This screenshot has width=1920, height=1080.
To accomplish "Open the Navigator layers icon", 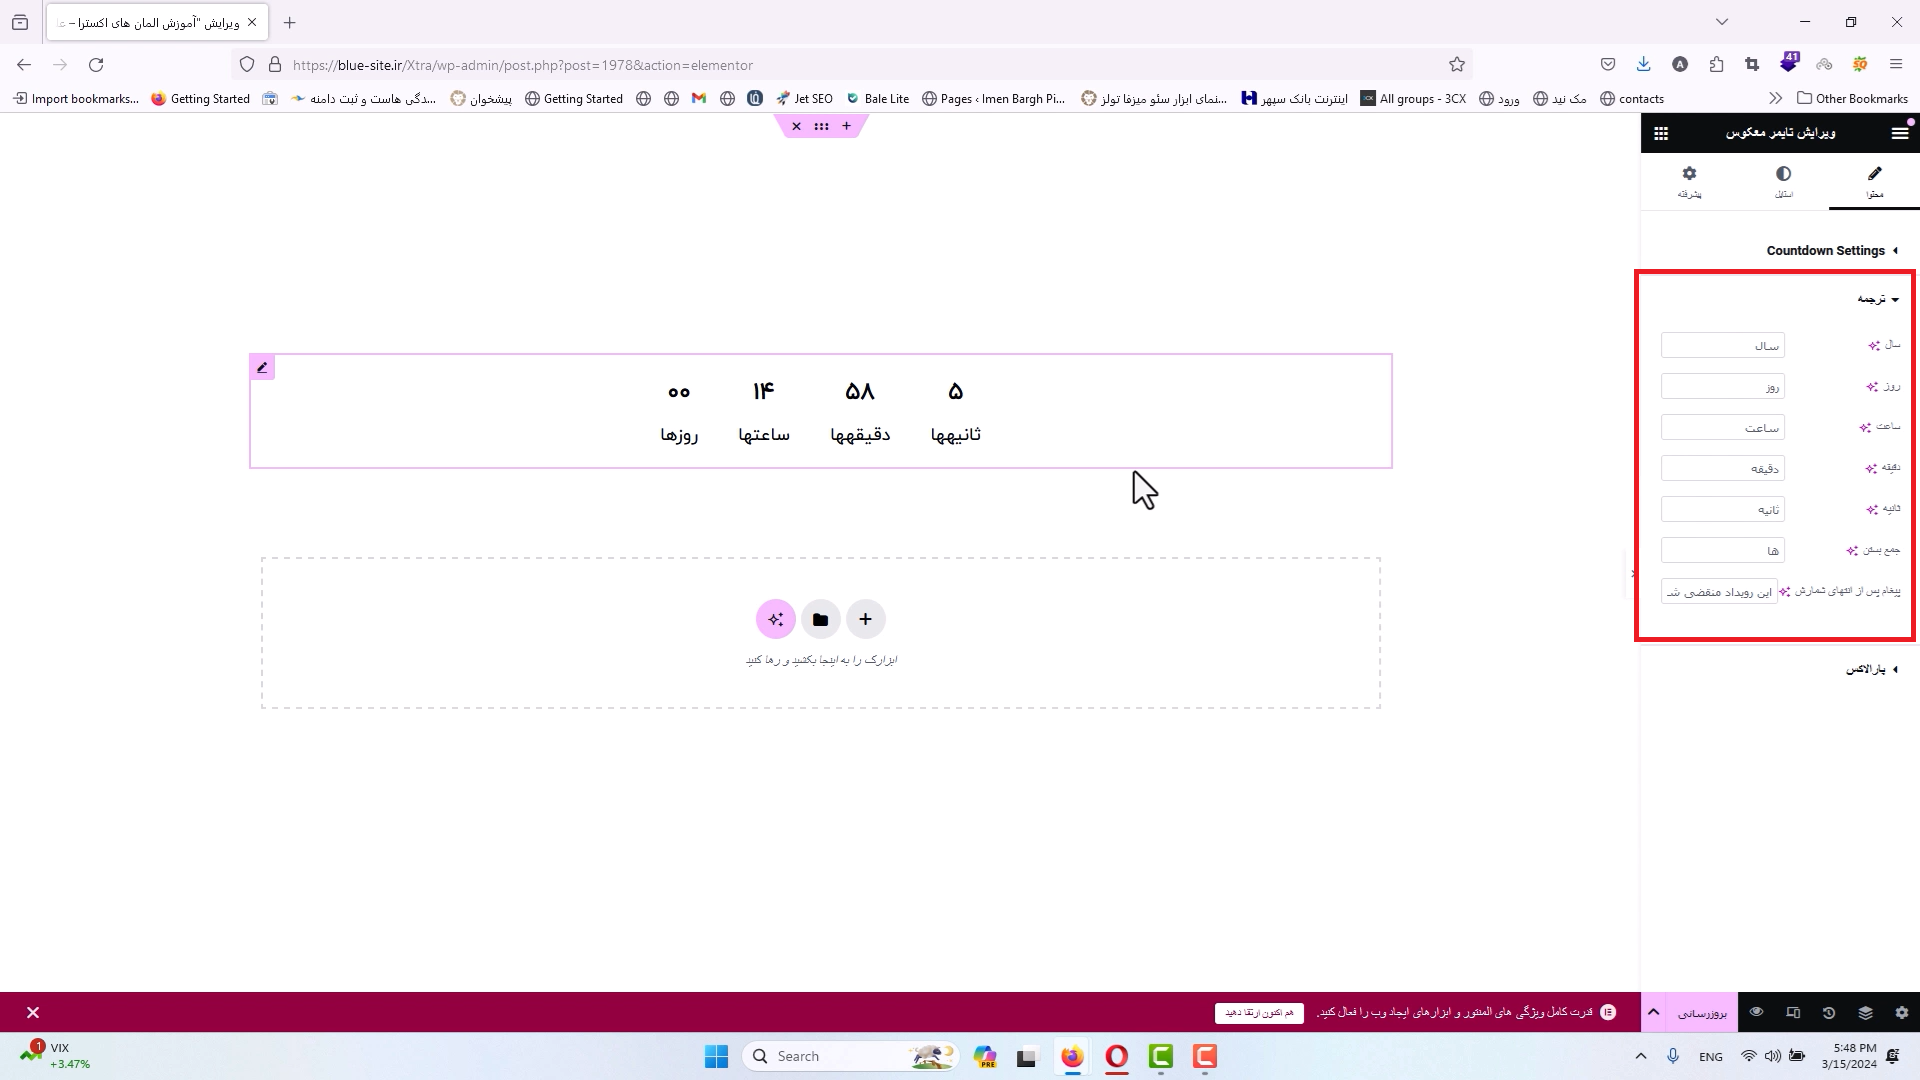I will [x=1865, y=1012].
